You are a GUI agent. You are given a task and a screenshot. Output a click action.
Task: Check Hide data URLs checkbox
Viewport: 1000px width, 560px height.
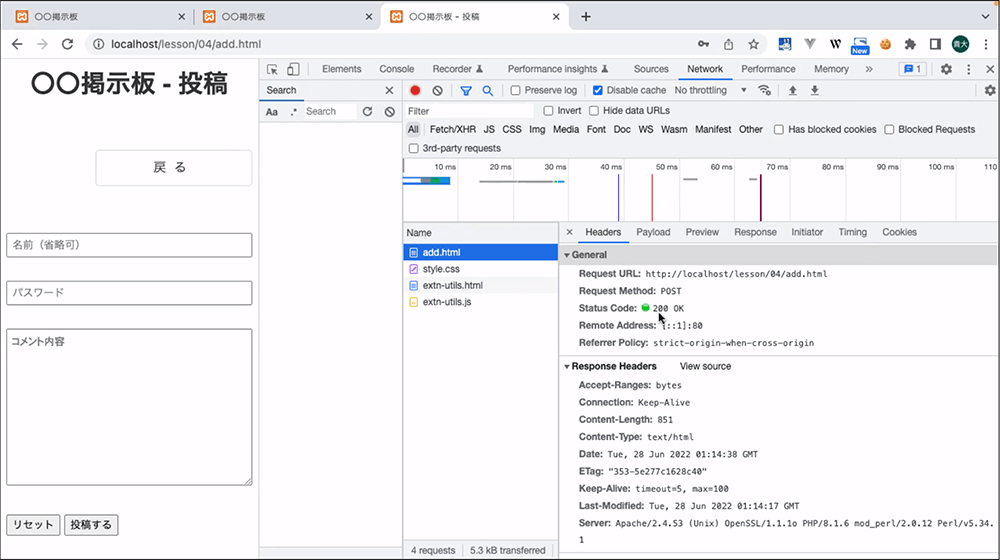(x=594, y=110)
